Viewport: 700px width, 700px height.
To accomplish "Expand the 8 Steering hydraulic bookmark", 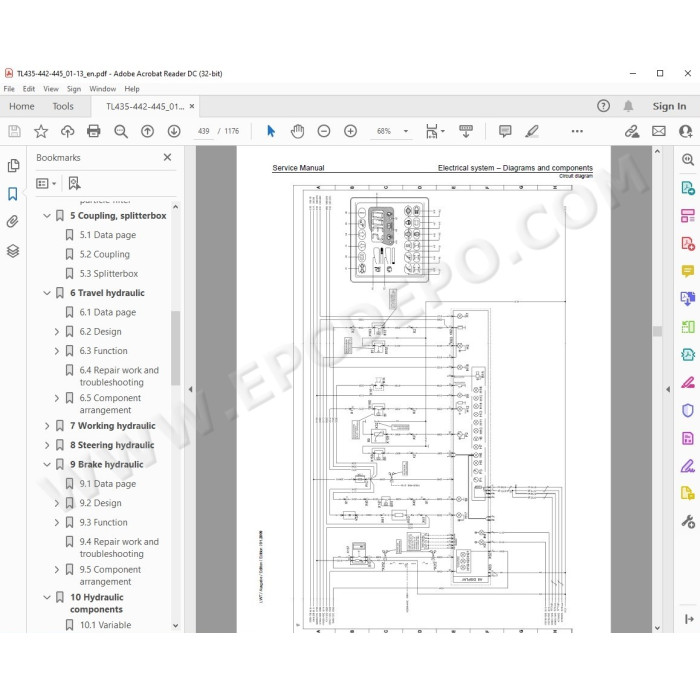I will (47, 445).
